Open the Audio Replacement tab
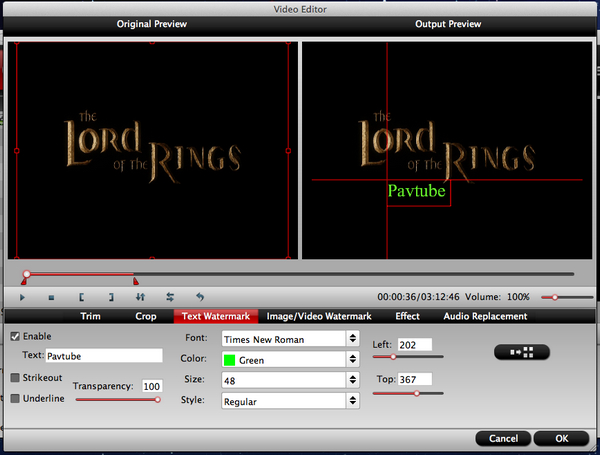Screen dimensions: 600x455 point(485,316)
